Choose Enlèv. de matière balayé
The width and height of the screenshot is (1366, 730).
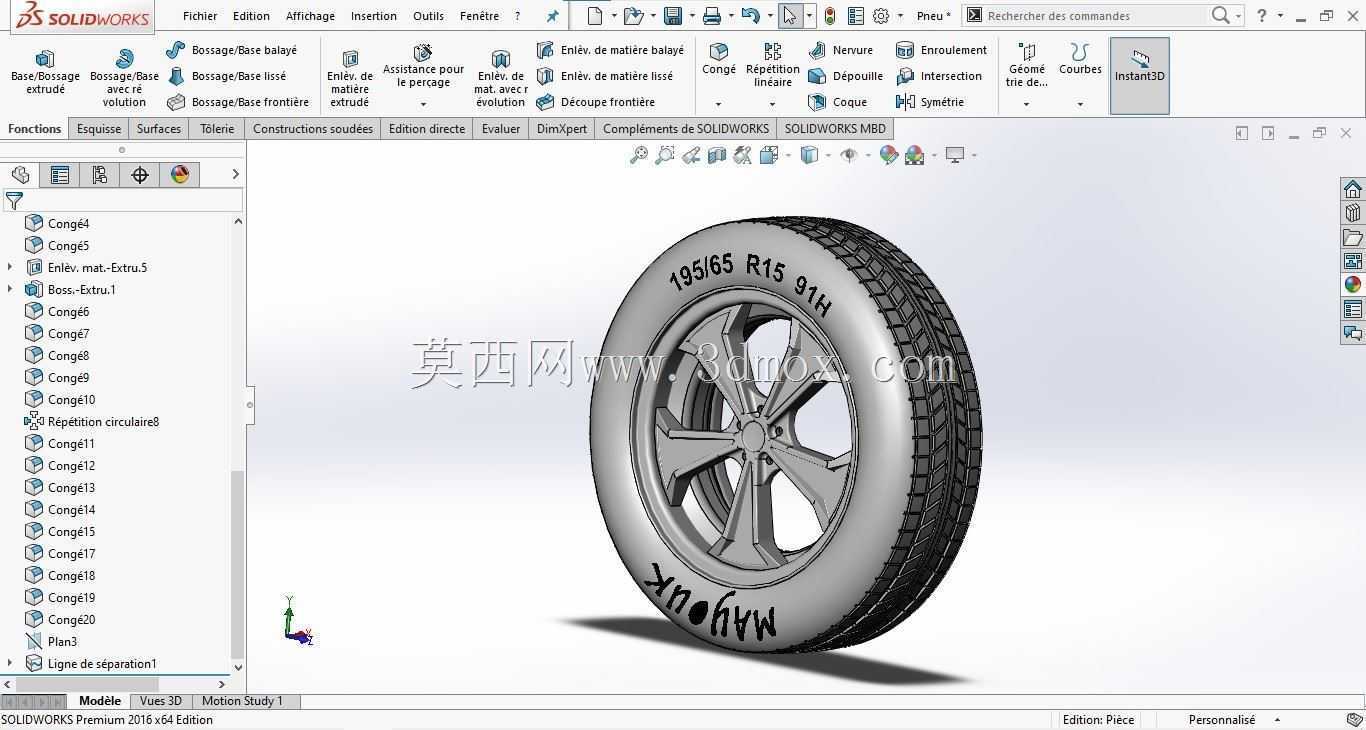(610, 50)
